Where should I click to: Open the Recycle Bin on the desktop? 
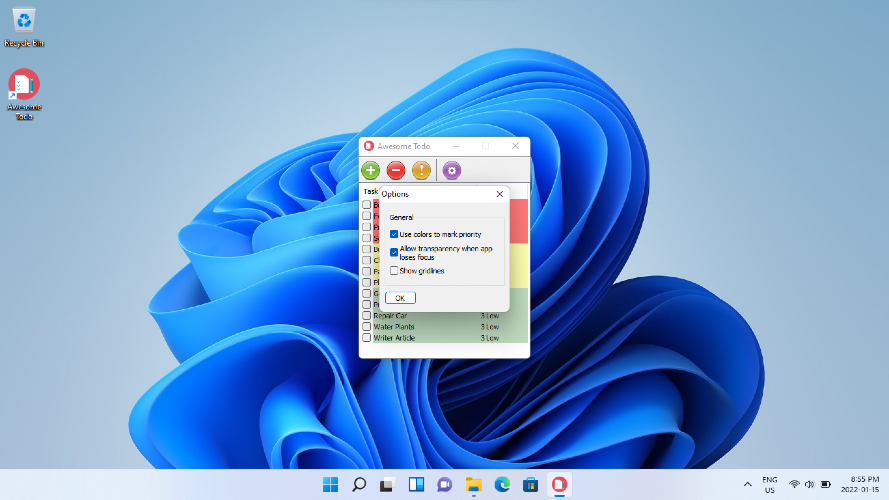(23, 25)
